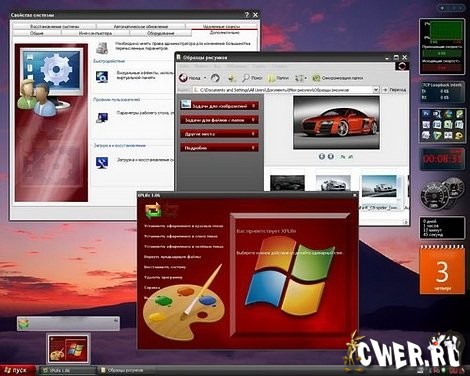The height and width of the screenshot is (376, 470).
Task: Click the orange calendar gadget showing 3
Action: [x=442, y=270]
